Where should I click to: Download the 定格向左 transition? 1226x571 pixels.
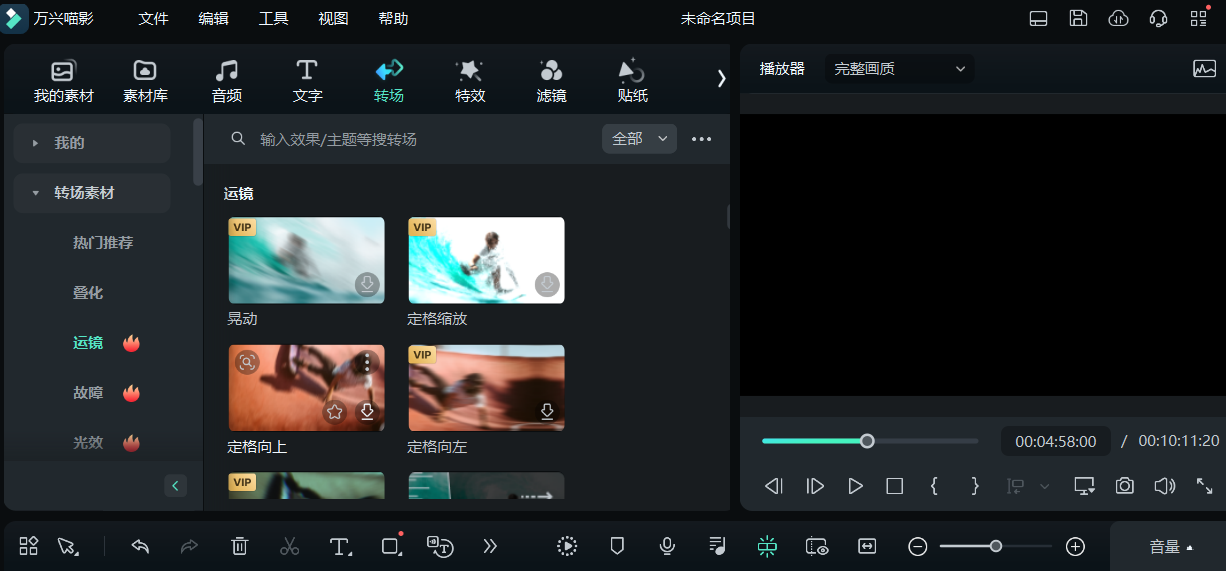coord(547,411)
